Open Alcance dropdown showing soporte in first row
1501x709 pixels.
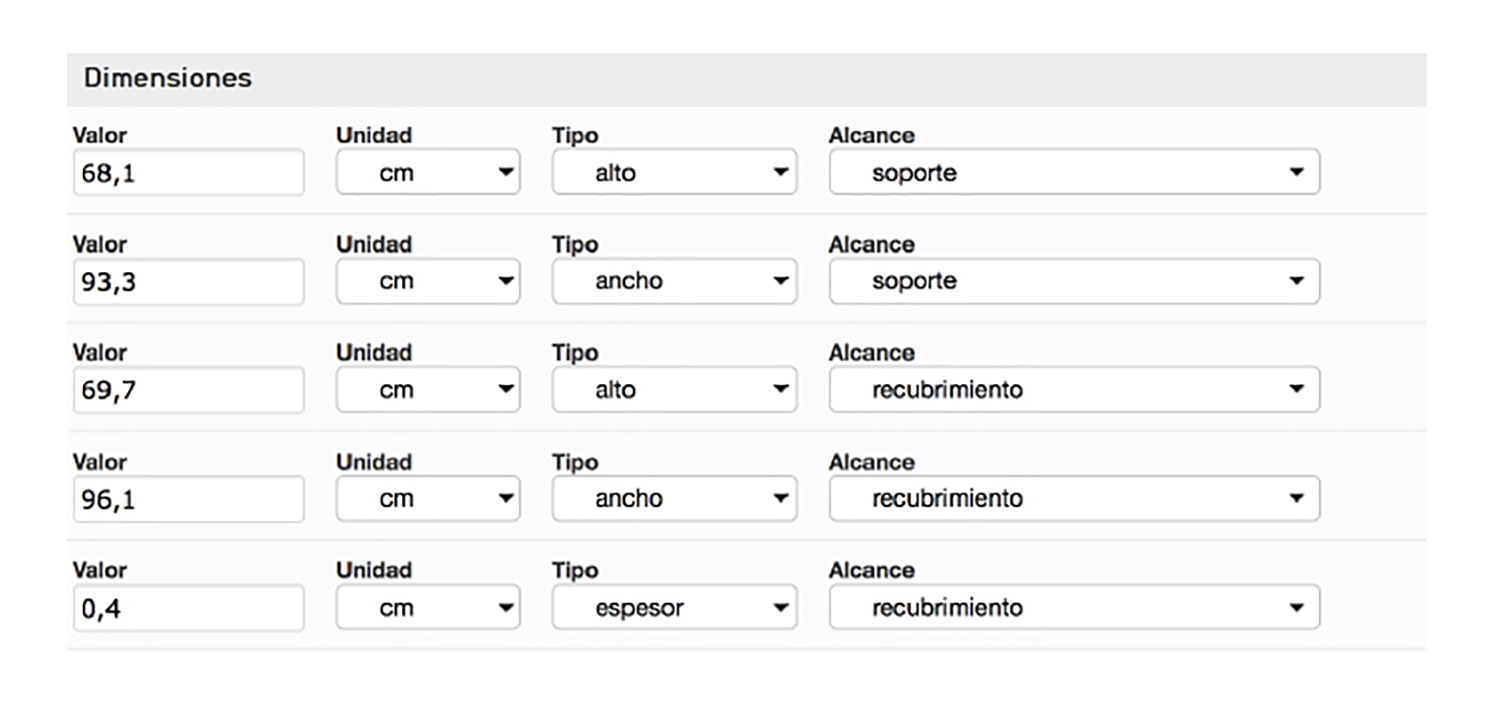click(1074, 173)
